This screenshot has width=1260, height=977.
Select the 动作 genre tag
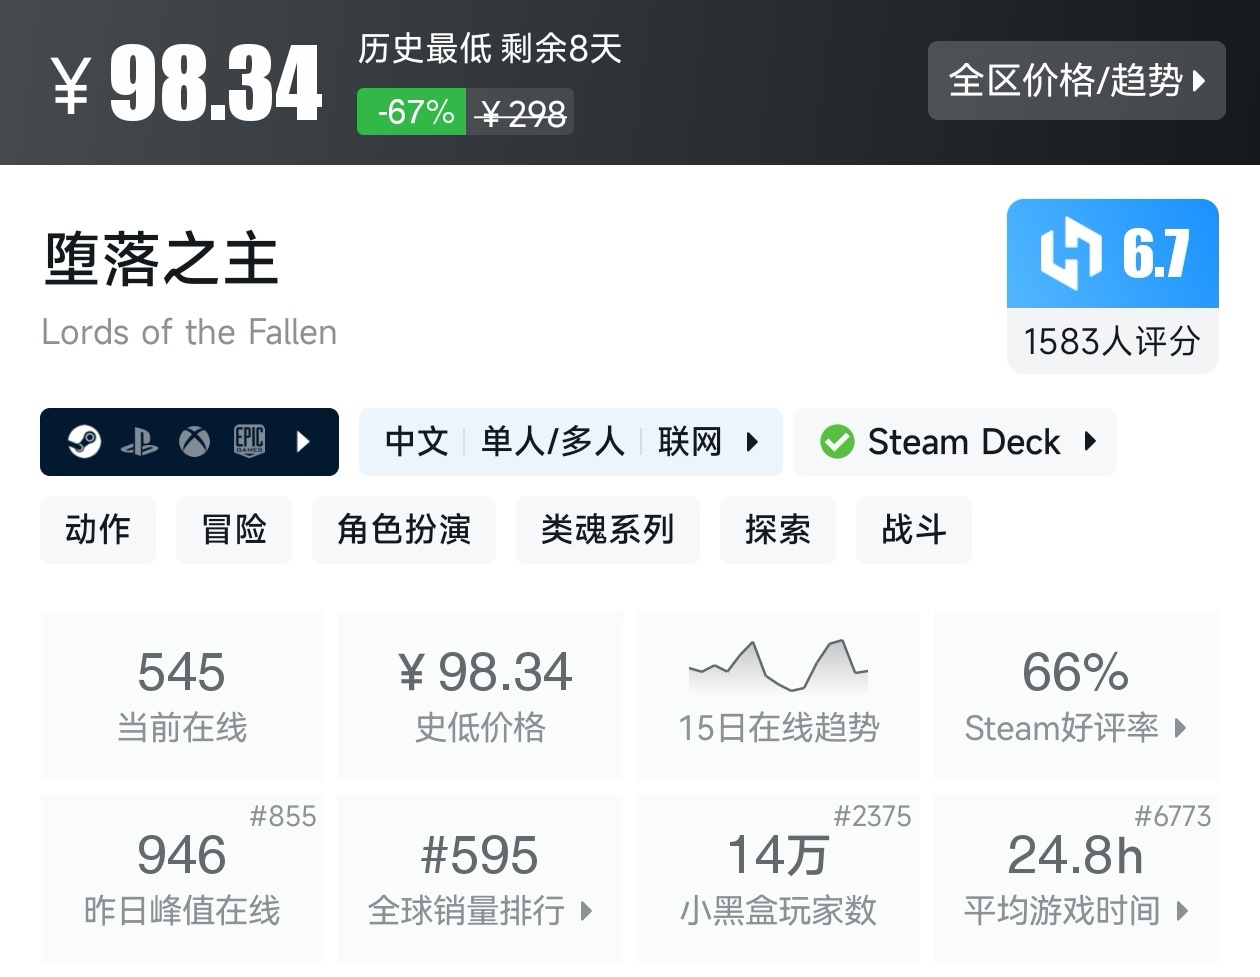tap(98, 530)
